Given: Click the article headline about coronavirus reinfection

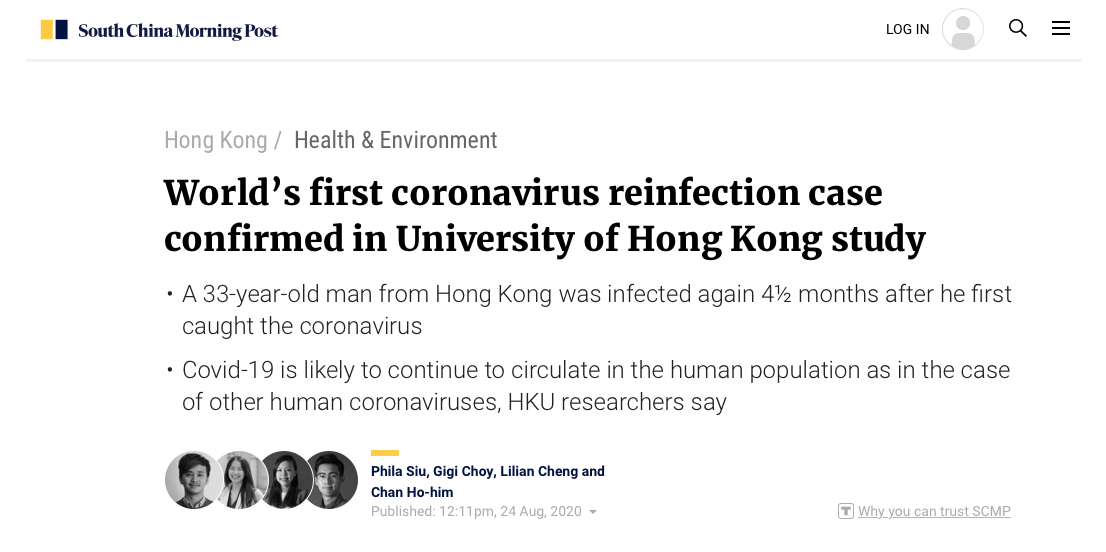Looking at the screenshot, I should point(544,216).
